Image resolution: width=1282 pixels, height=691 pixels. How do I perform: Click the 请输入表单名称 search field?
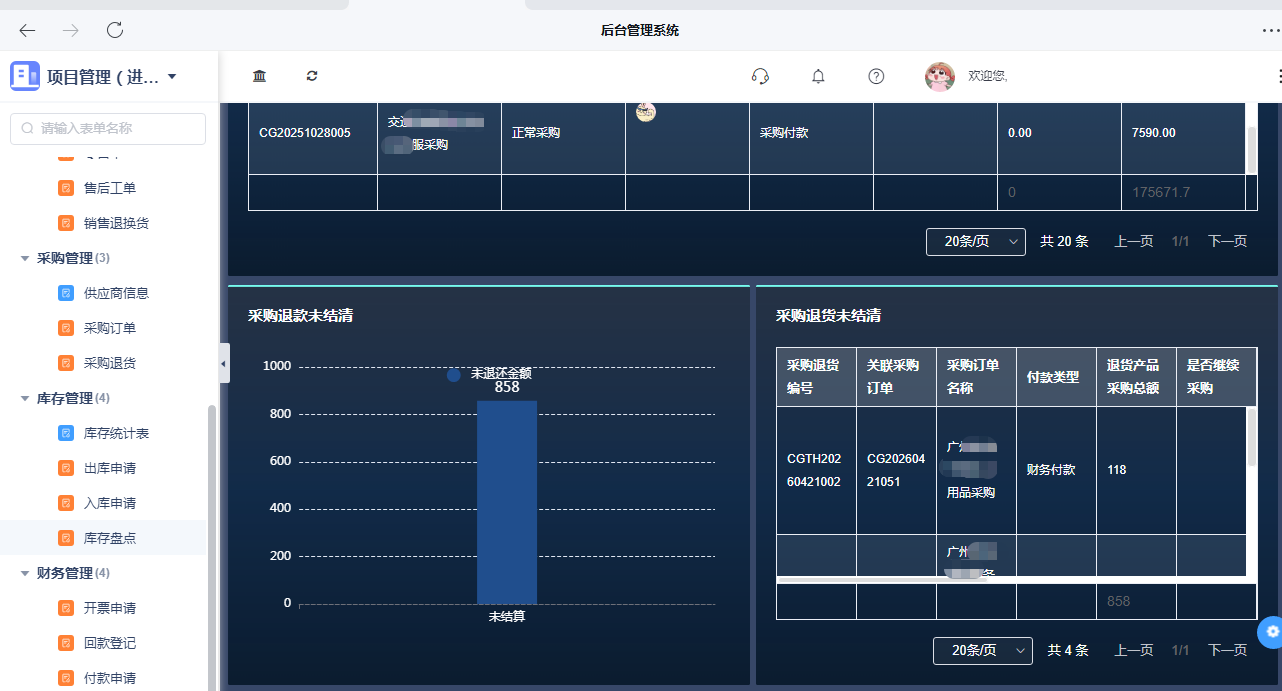(110, 128)
